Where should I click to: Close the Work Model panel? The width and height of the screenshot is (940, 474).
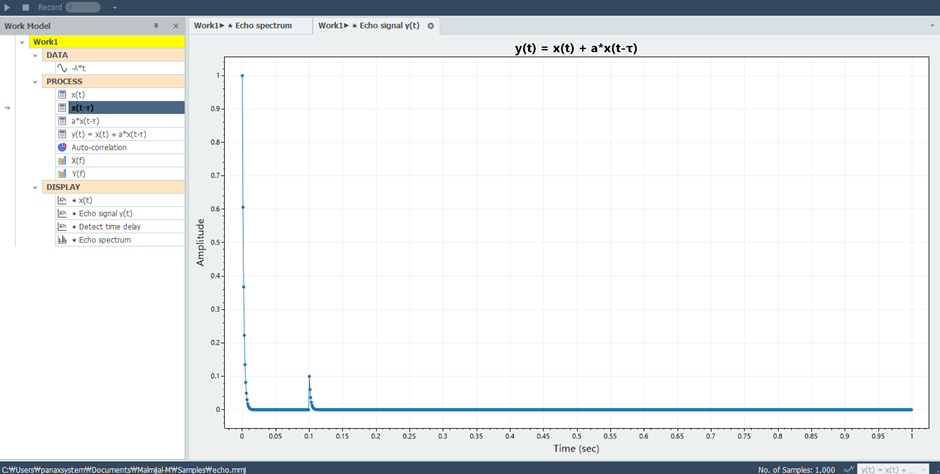tap(176, 26)
